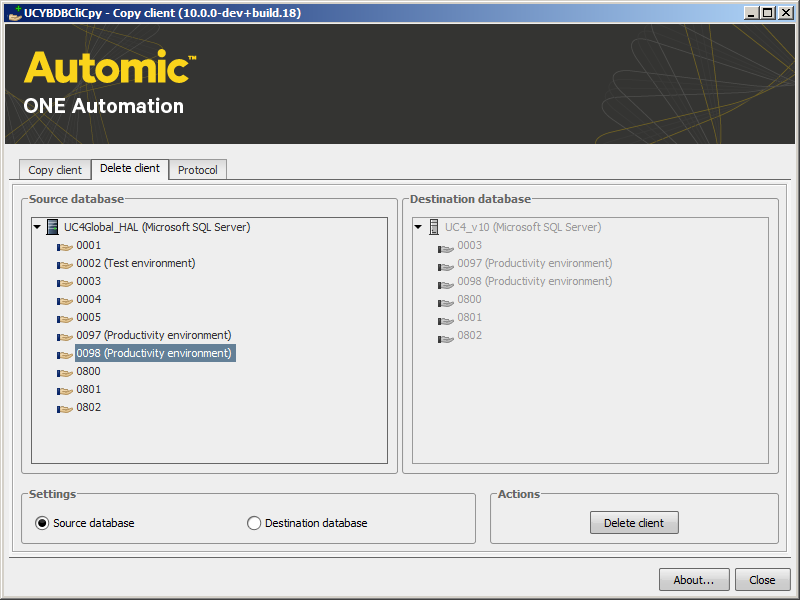Click the client icon next to destination 0802

pos(445,339)
